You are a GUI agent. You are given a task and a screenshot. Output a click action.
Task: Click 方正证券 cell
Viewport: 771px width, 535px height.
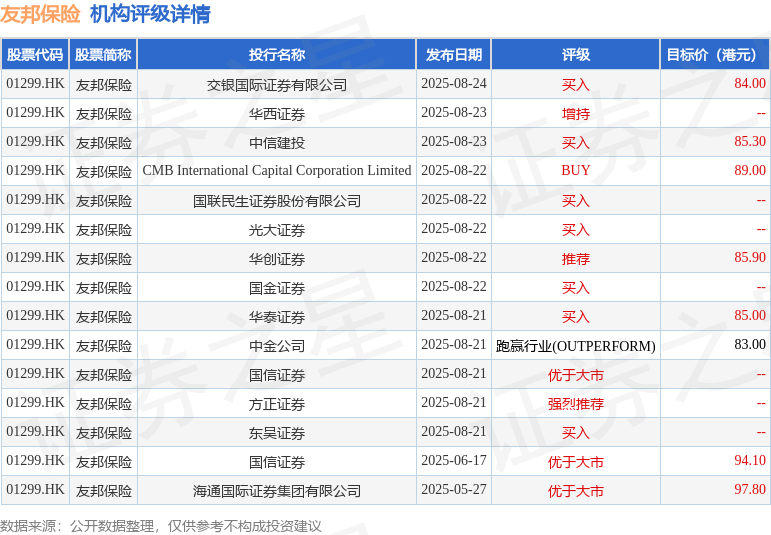[x=277, y=404]
